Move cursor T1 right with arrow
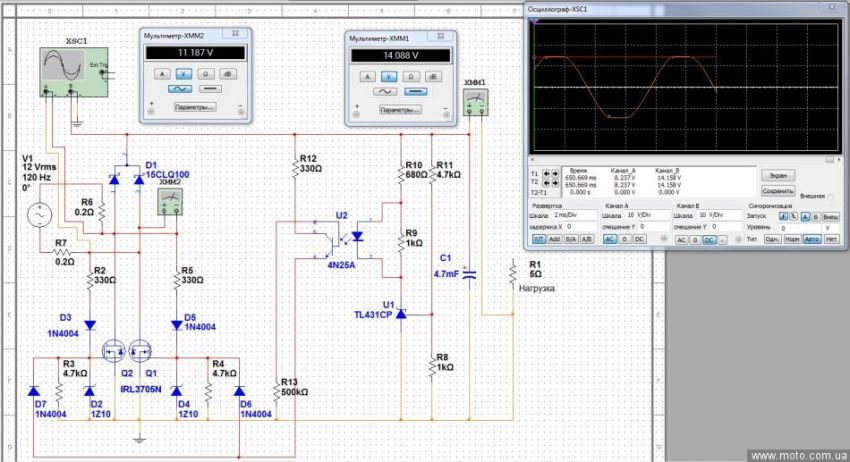Screen dimensions: 850x462 tap(555, 171)
